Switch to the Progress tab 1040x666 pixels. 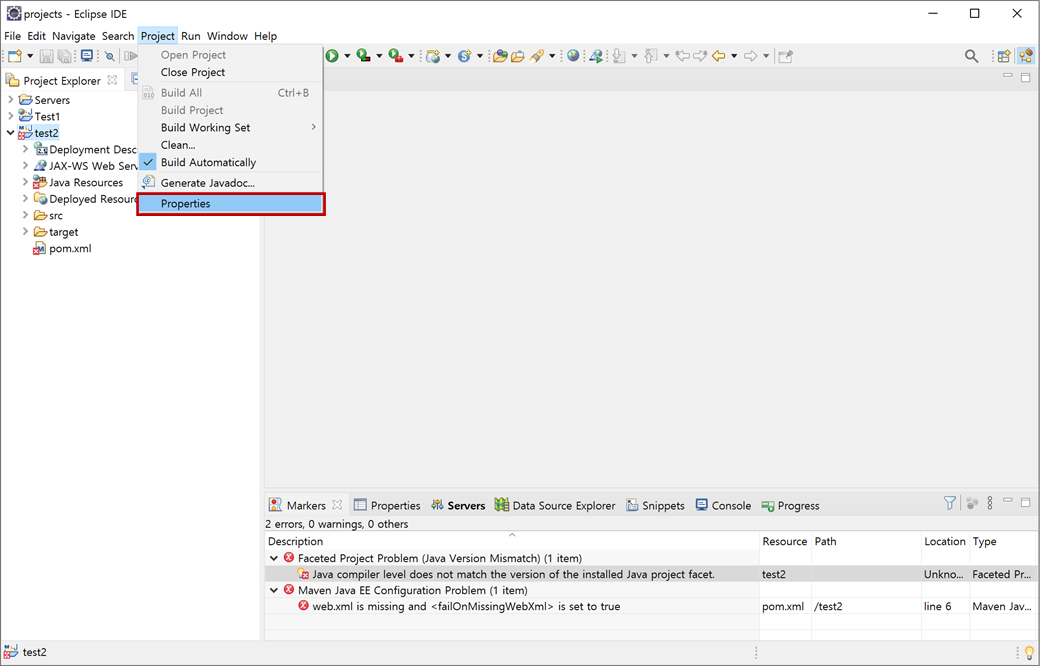tap(790, 505)
